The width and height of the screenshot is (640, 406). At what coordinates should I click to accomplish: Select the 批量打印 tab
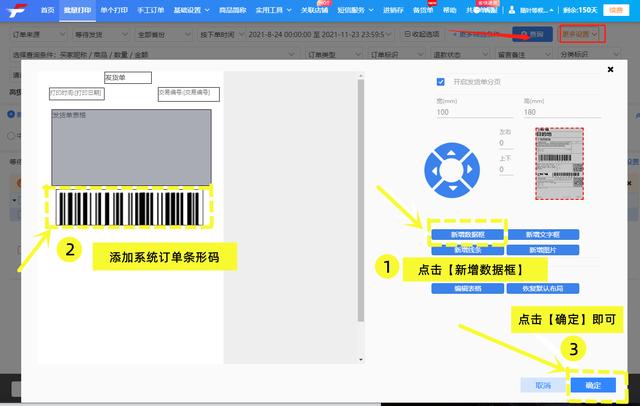(x=77, y=10)
